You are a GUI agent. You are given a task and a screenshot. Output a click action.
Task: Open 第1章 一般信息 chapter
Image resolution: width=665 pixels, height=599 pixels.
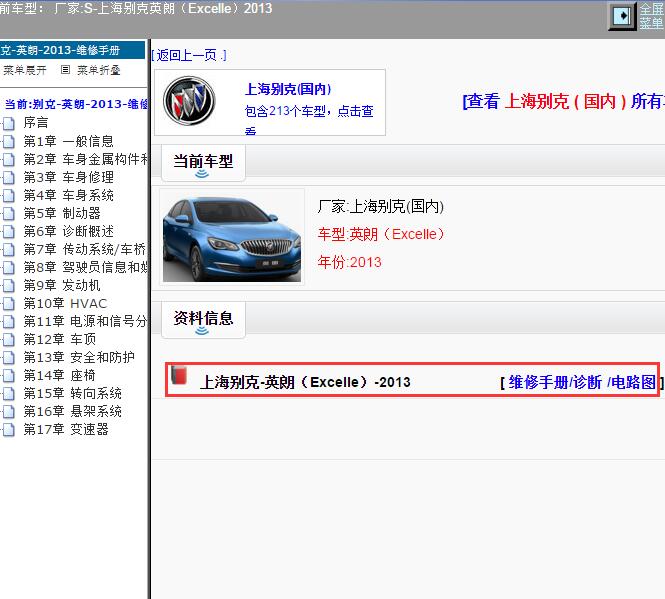tap(68, 141)
